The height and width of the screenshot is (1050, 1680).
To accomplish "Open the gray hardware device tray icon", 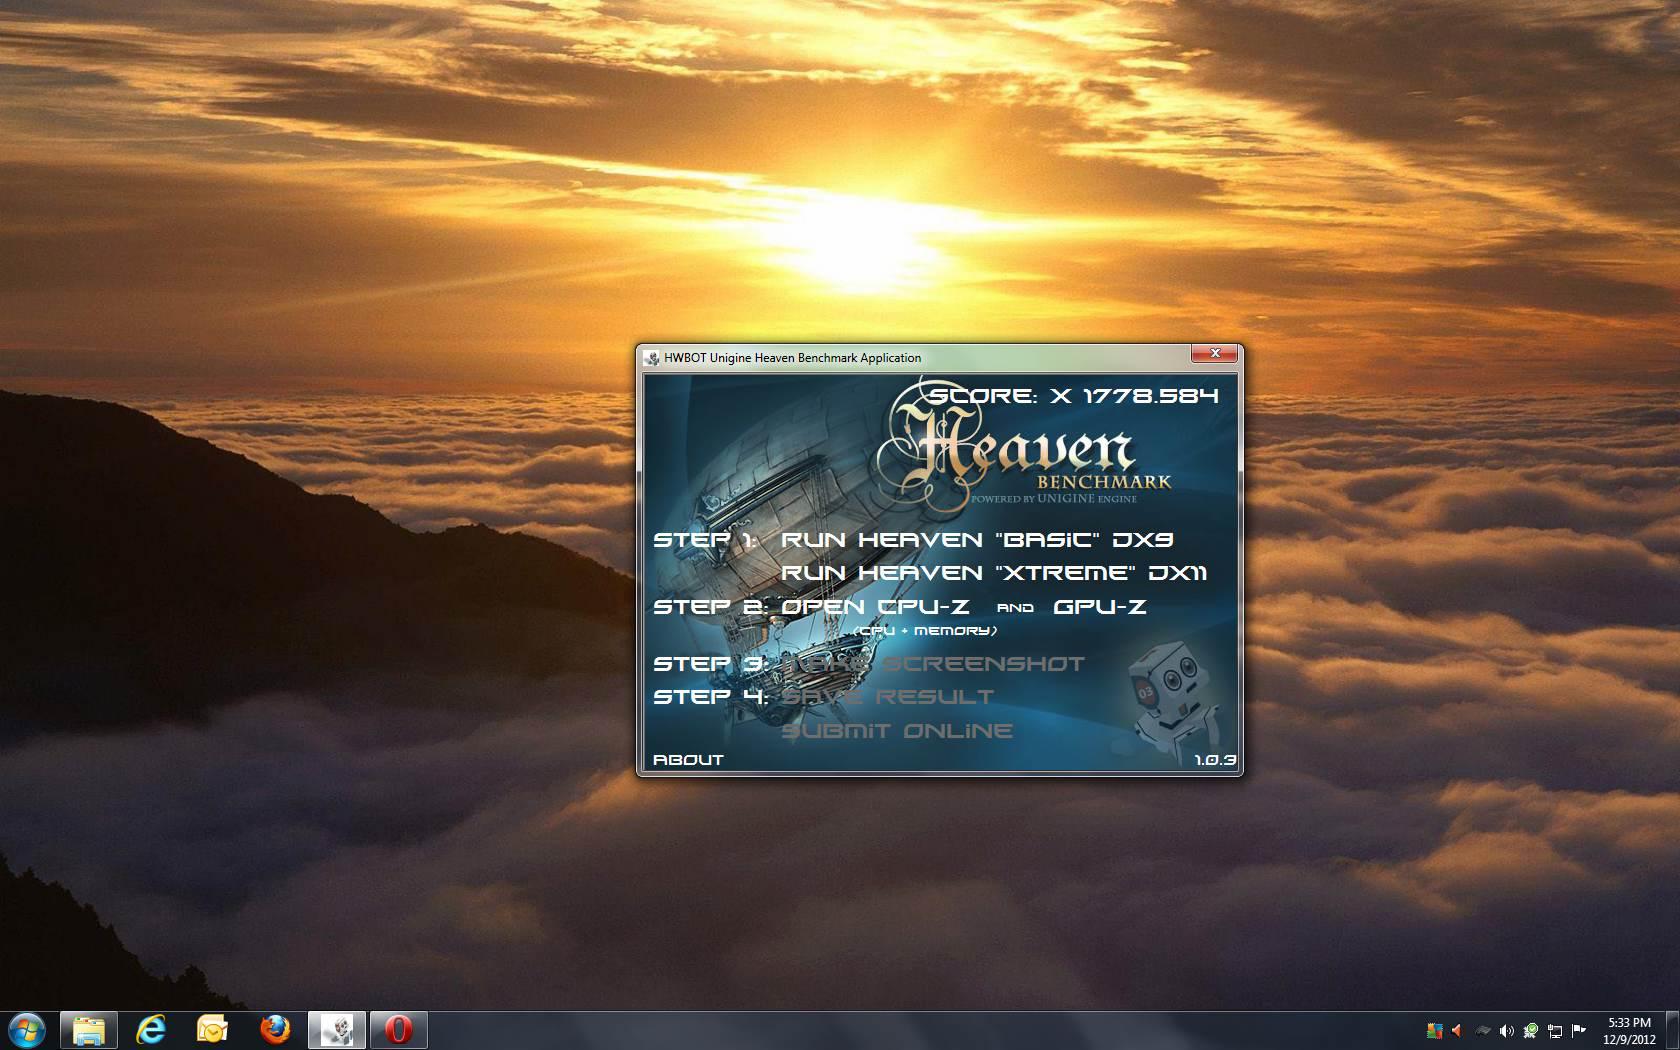I will click(x=1483, y=1030).
